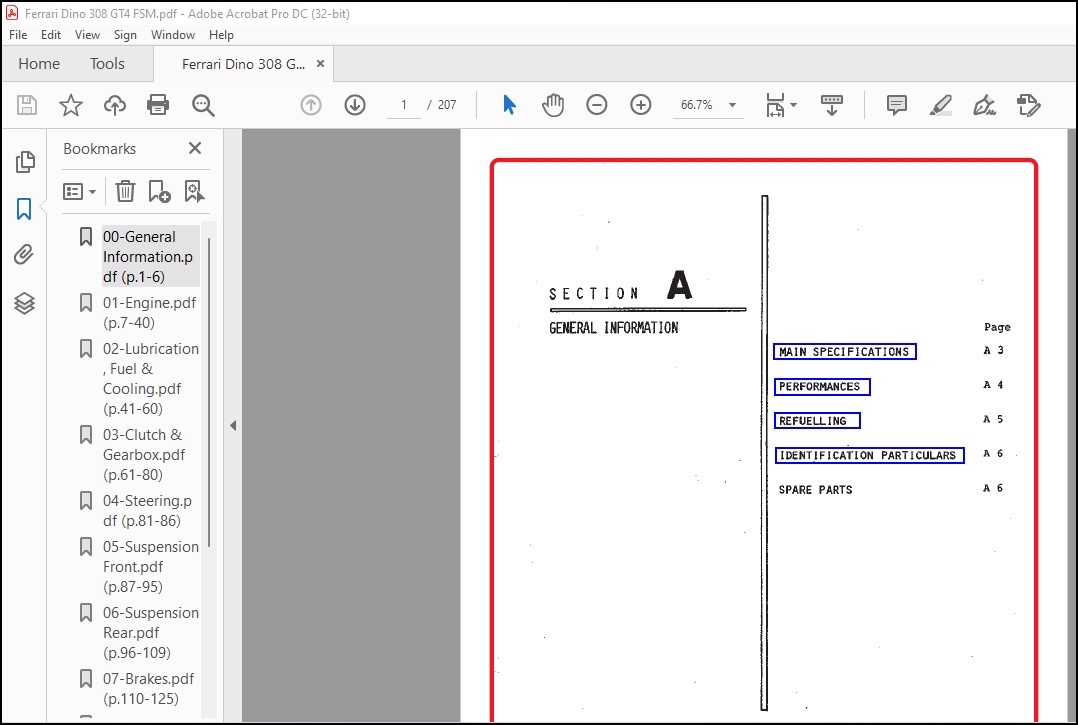Image resolution: width=1078 pixels, height=725 pixels.
Task: Open the Sign menu
Action: (125, 34)
